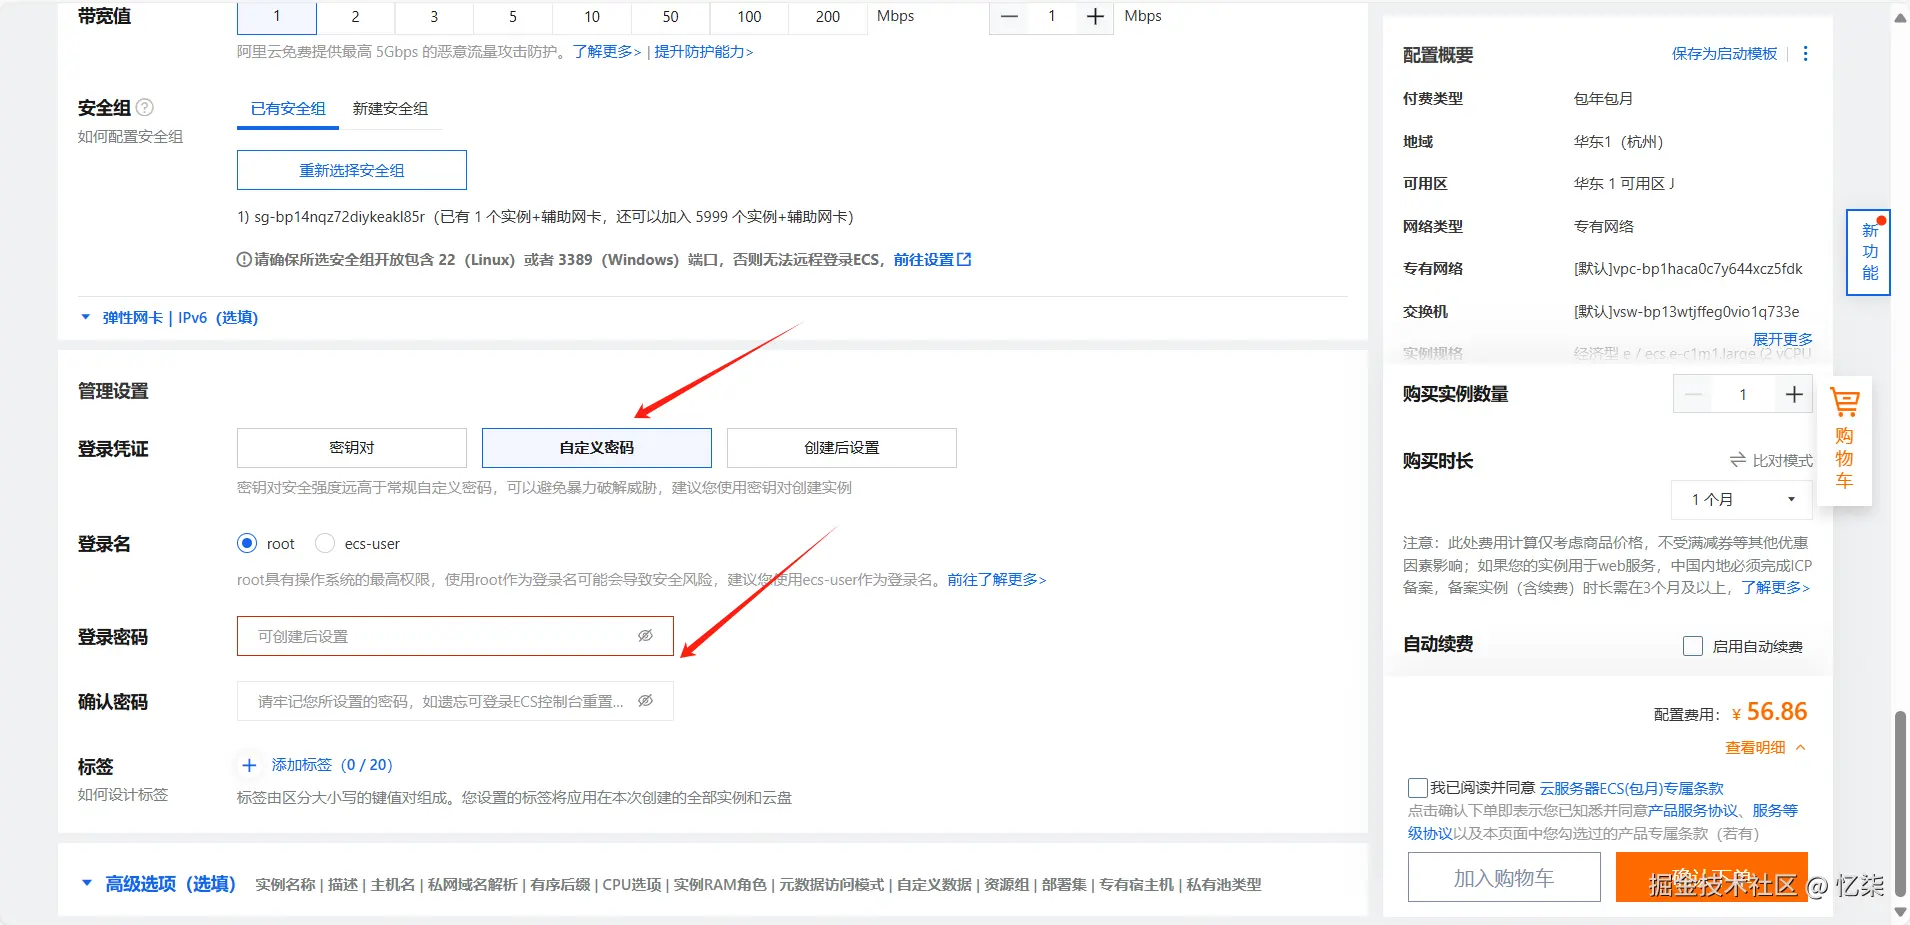Collapse 查看明细 cost details
Image resolution: width=1910 pixels, height=925 pixels.
click(1765, 747)
